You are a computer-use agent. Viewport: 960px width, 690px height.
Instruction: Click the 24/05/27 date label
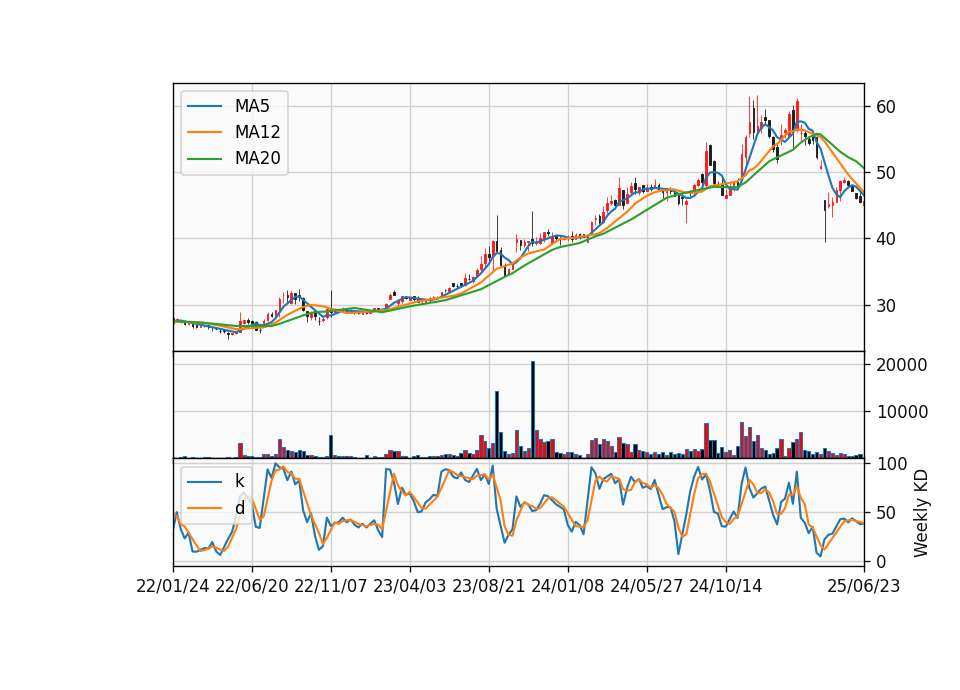coord(647,586)
